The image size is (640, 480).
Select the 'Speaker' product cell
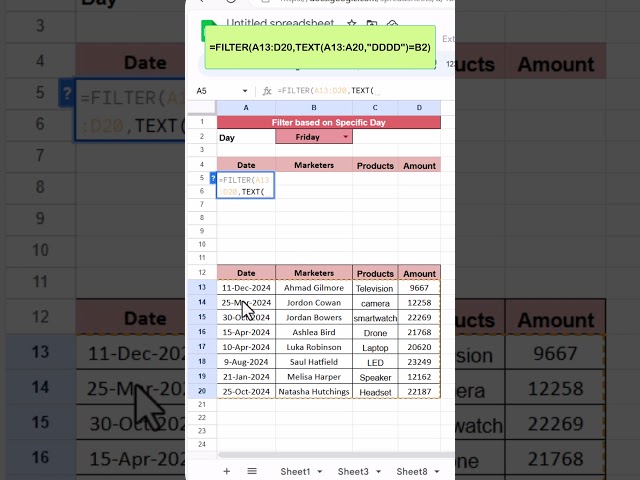pos(375,377)
